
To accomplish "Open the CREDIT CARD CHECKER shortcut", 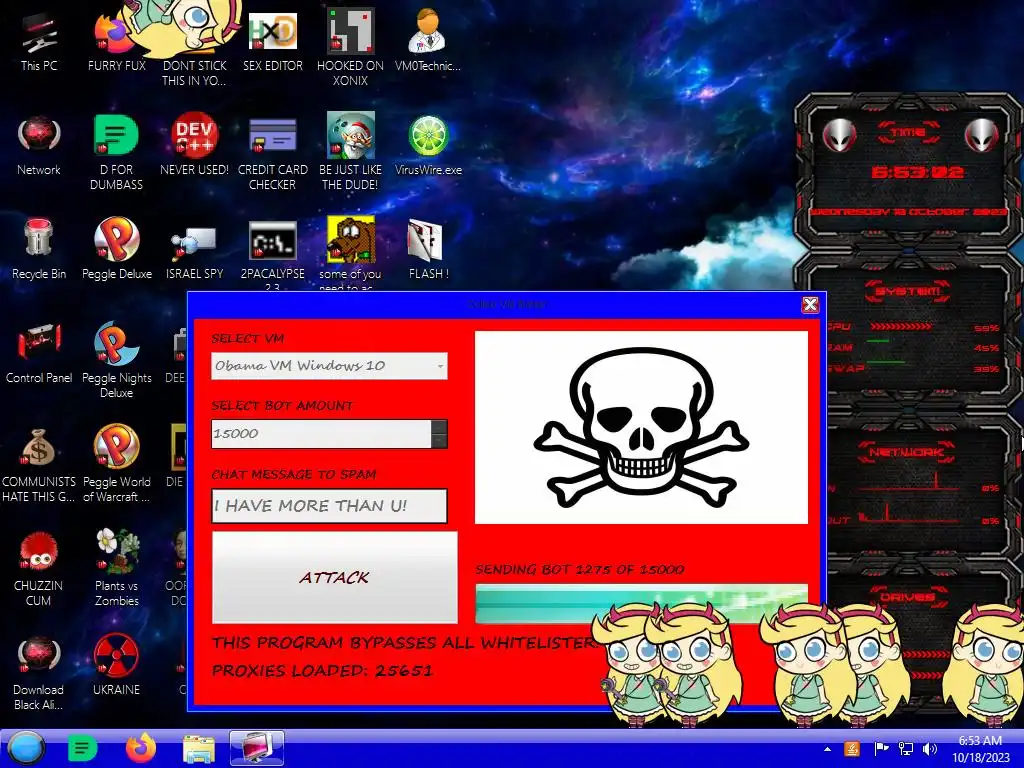I will coord(272,152).
